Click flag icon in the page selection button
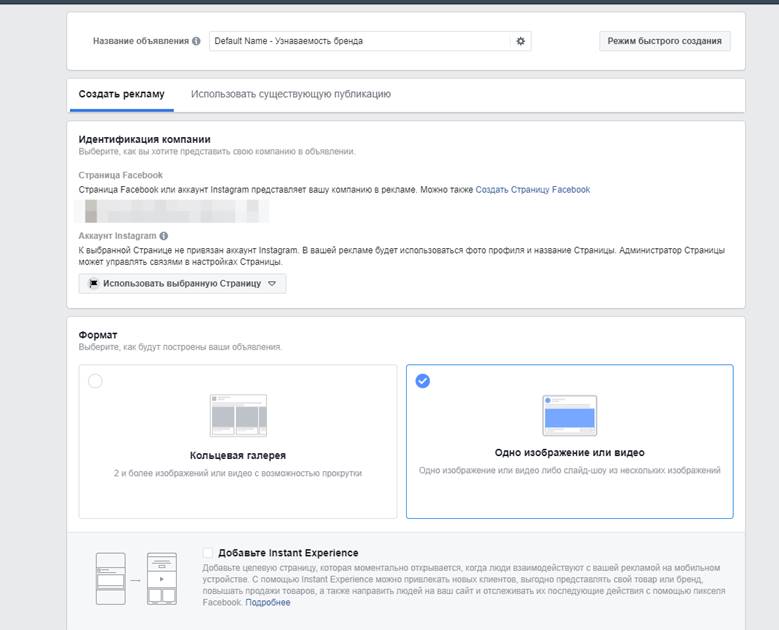The height and width of the screenshot is (630, 779). pyautogui.click(x=94, y=283)
